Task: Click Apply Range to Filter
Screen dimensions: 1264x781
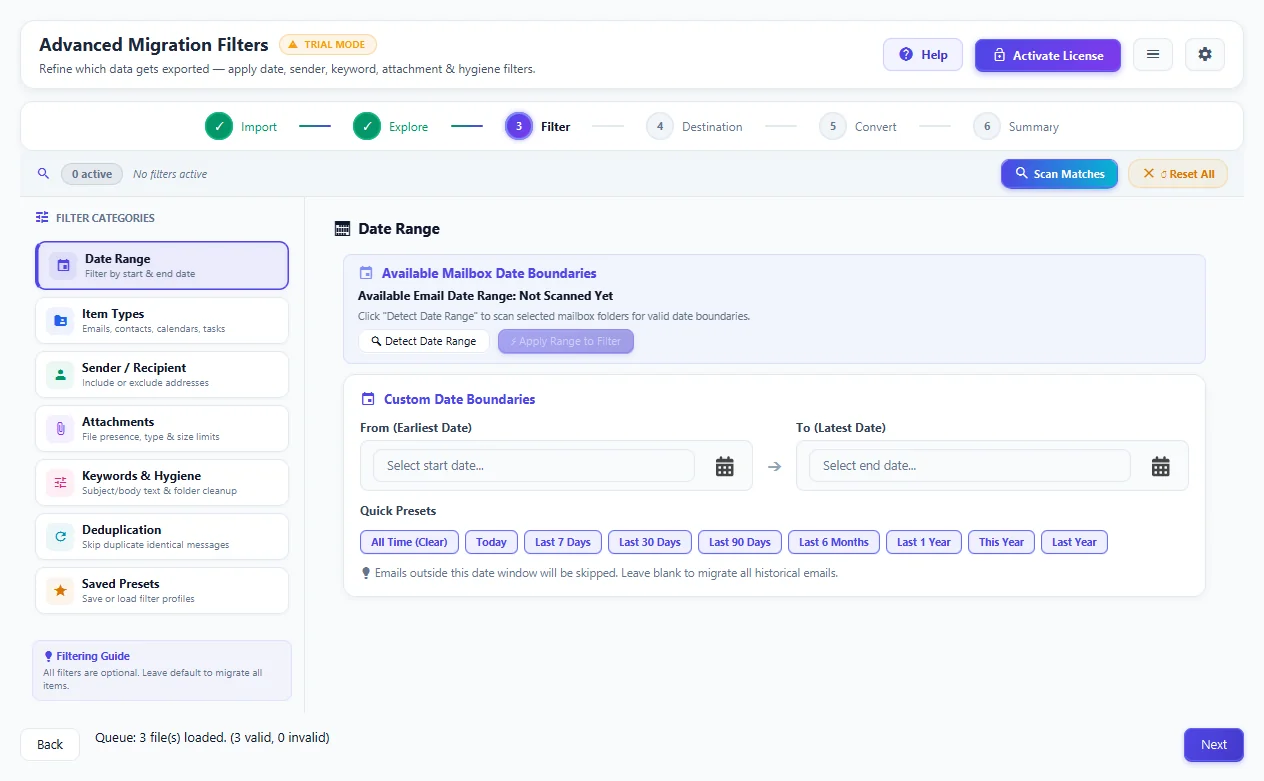Action: click(566, 341)
